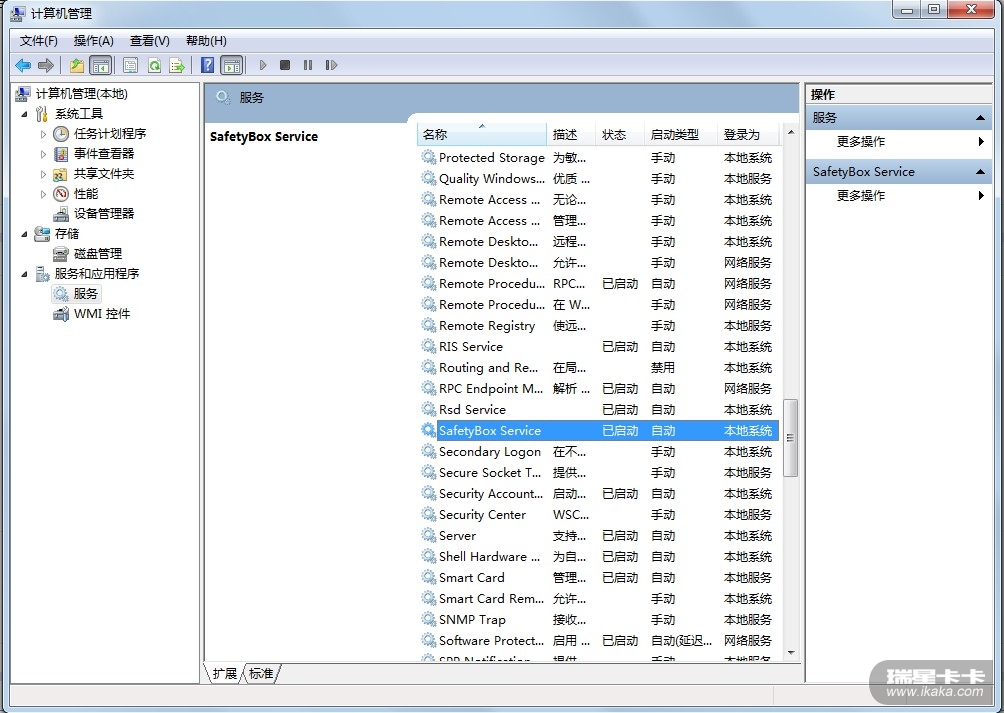Image resolution: width=1004 pixels, height=713 pixels.
Task: Pause the service with the pause icon
Action: tap(308, 65)
